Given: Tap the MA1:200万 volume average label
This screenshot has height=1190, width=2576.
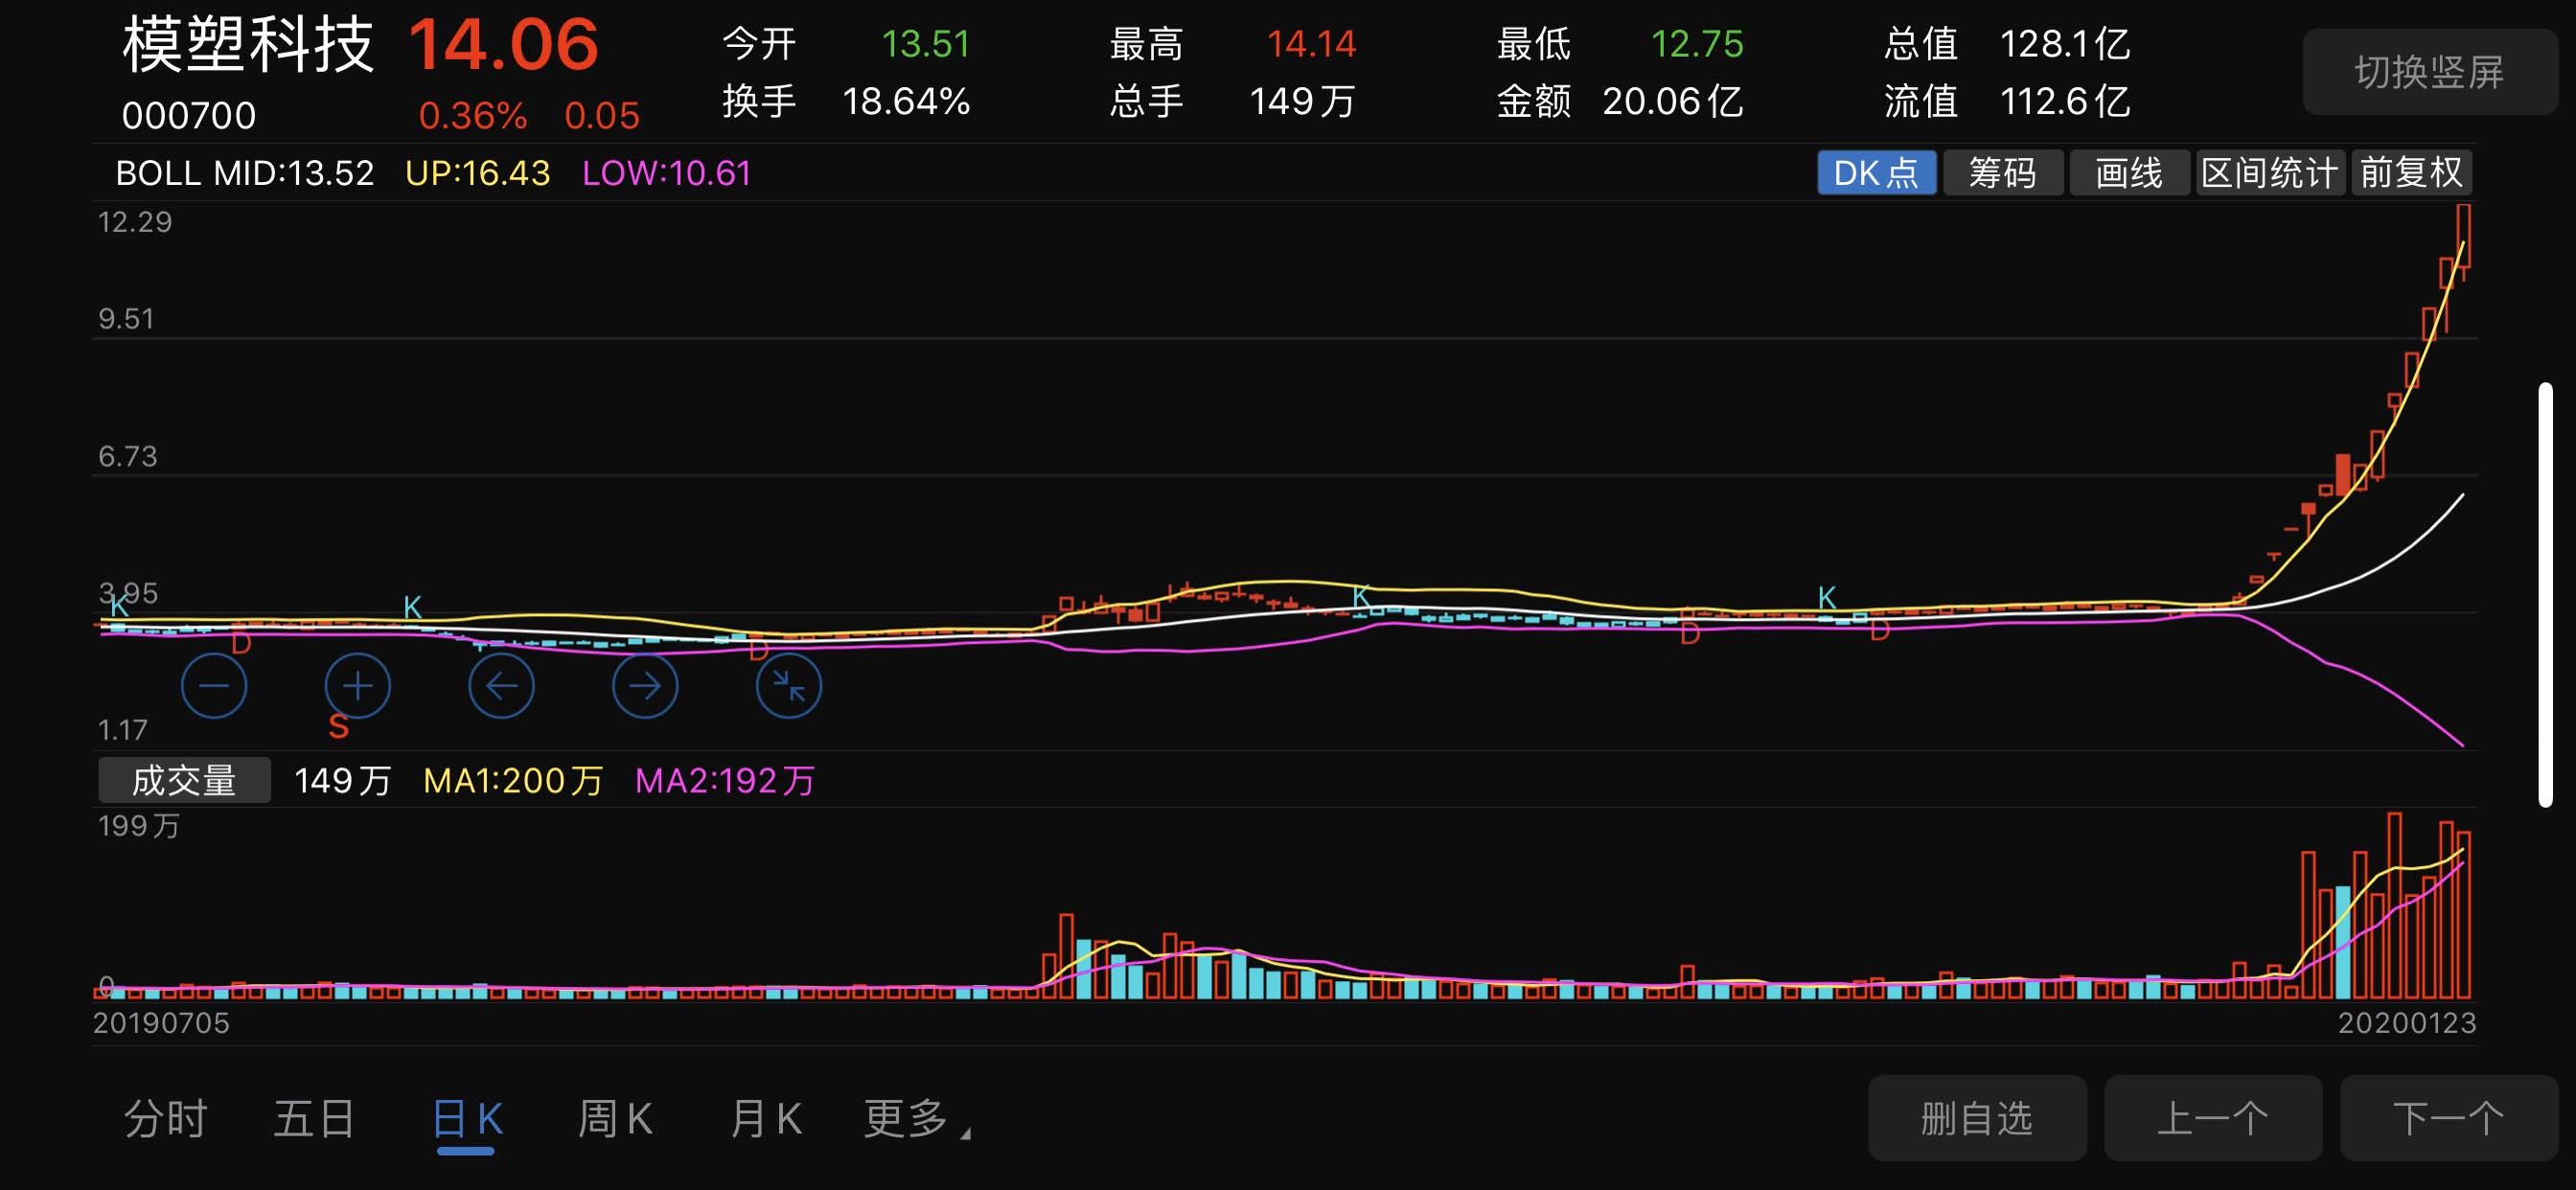Looking at the screenshot, I should [513, 780].
